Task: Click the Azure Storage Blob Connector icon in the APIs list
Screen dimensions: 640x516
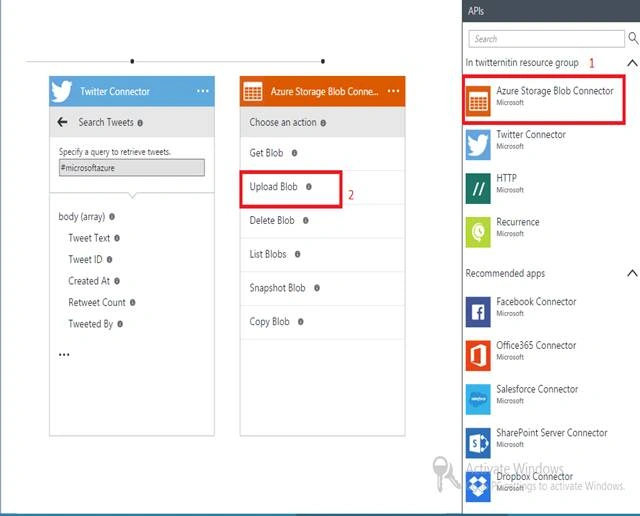Action: (x=478, y=101)
